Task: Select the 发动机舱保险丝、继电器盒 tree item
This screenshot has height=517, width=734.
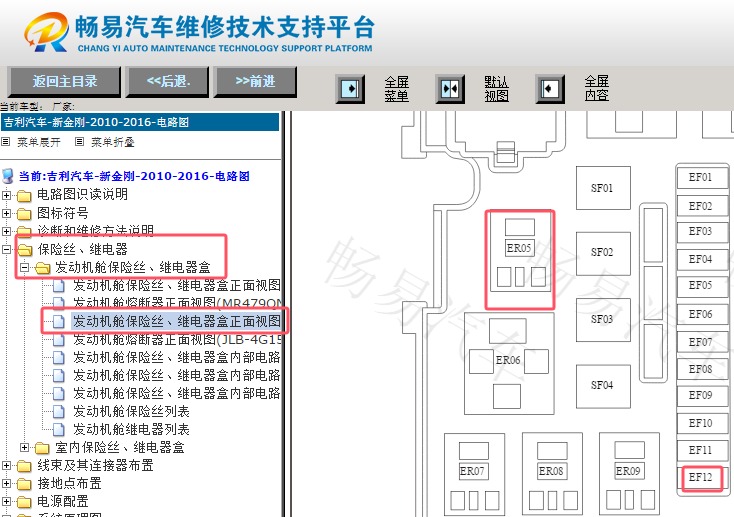Action: click(133, 267)
